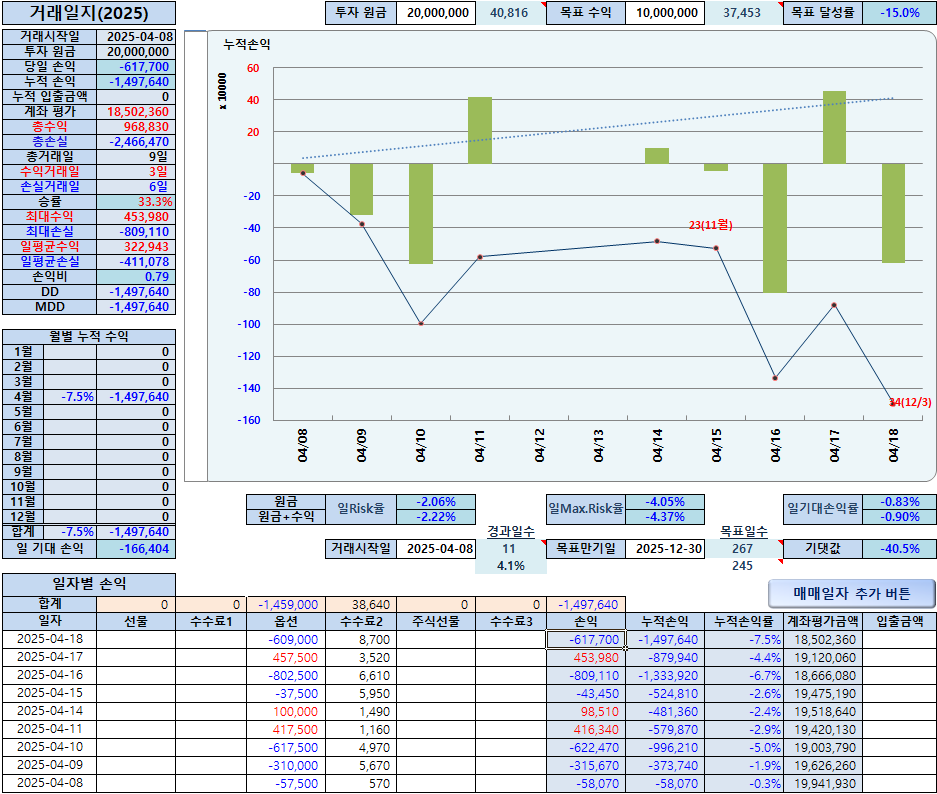The image size is (937, 794).
Task: Click the 최대손실 value -809,110
Action: [x=136, y=231]
